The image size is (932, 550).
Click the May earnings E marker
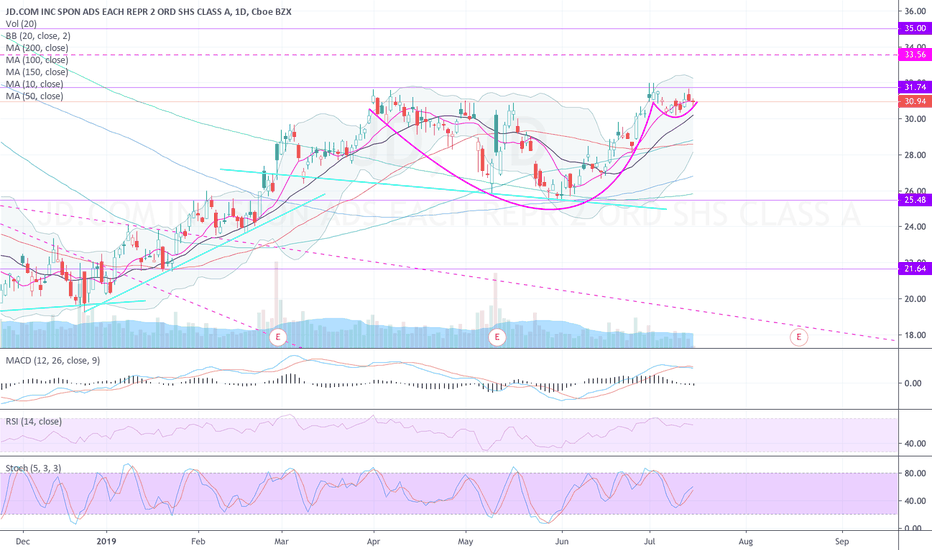tap(497, 337)
